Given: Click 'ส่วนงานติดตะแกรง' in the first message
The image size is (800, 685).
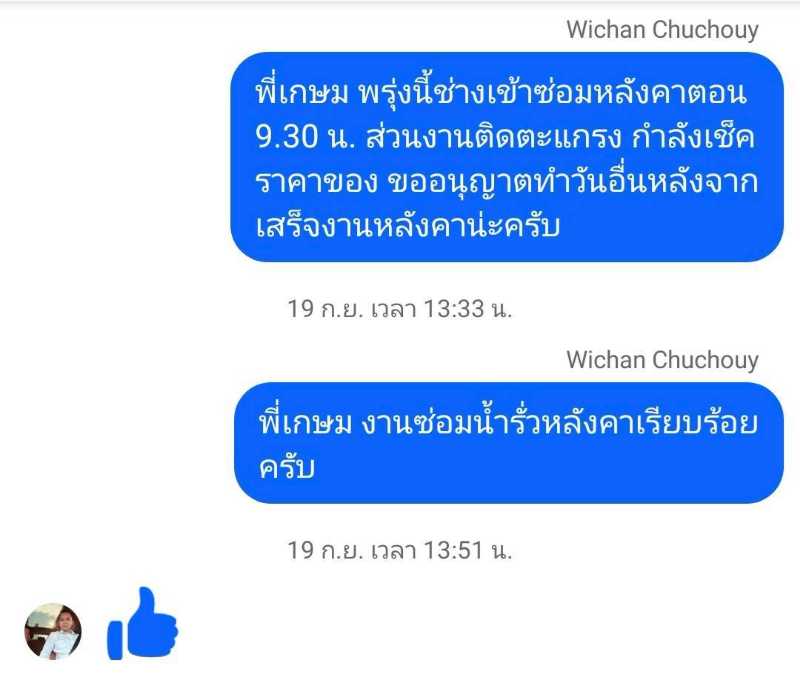Looking at the screenshot, I should [494, 137].
